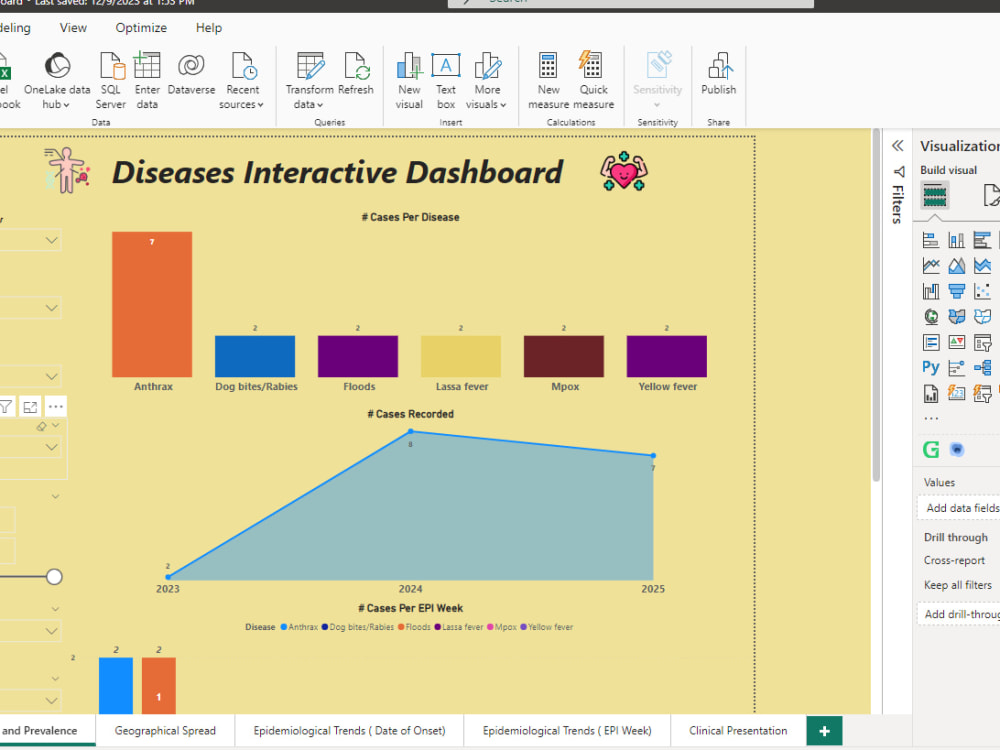1000x750 pixels.
Task: Switch to Epidemiological Trends (Date of Onset) tab
Action: (349, 731)
